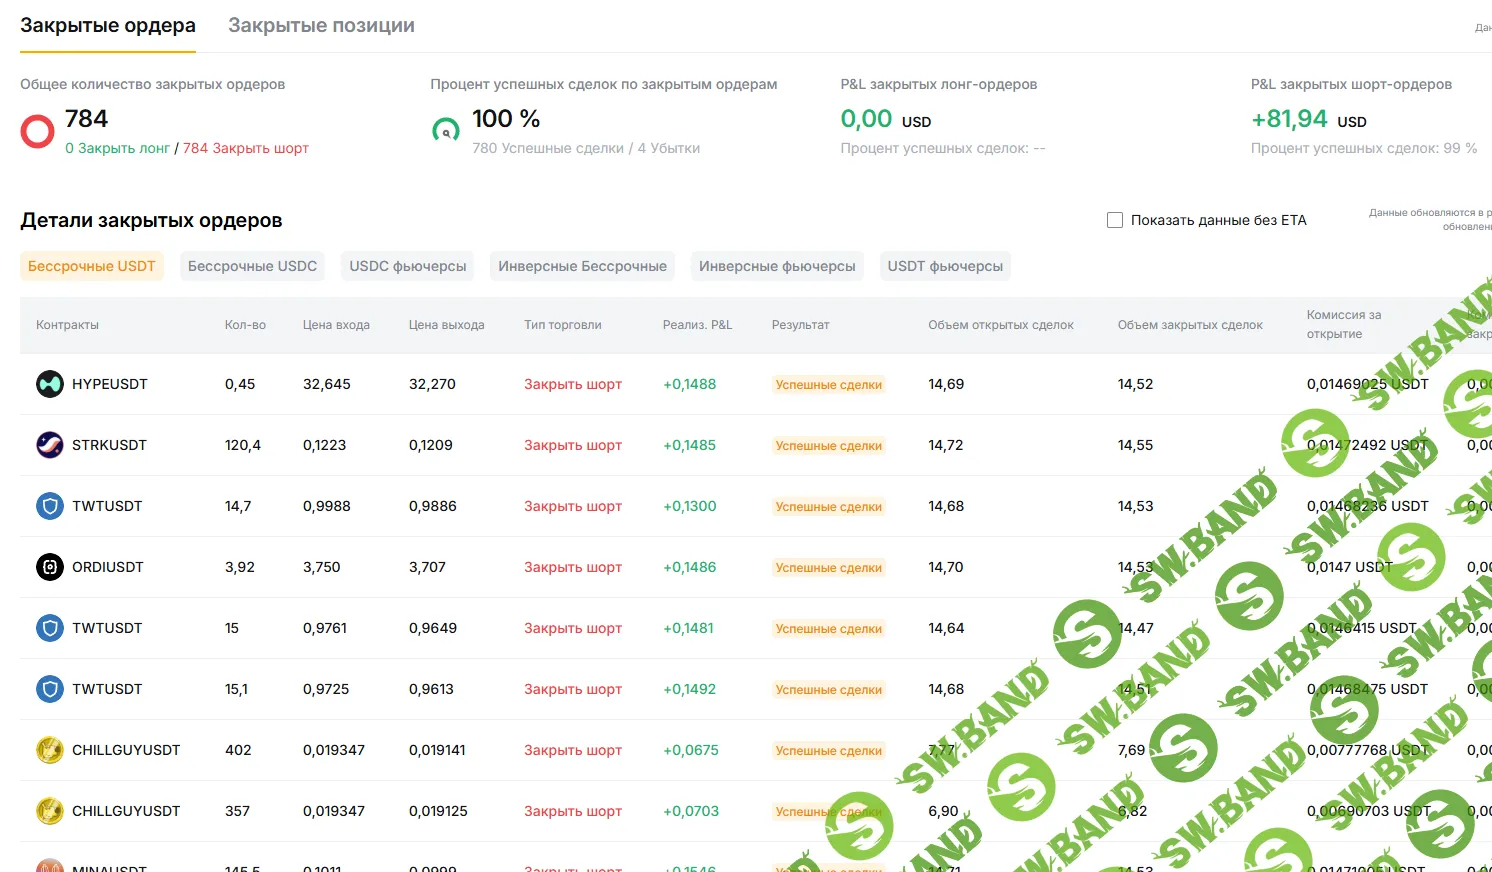Click the entry price 3,750
Screen dimensions: 1492x872
point(322,567)
